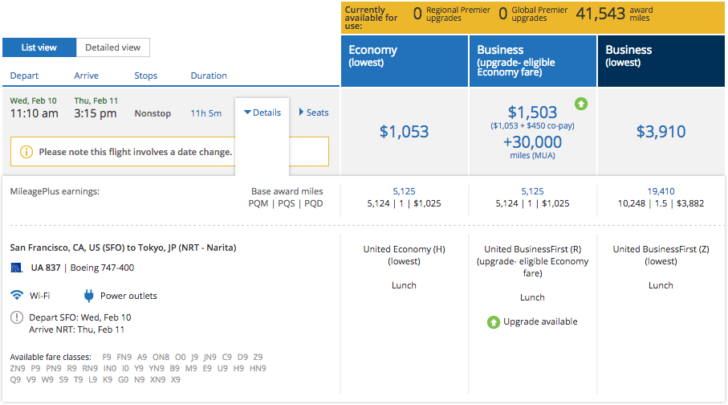
Task: Click the Boeing 747-400 aircraft text
Action: coord(102,268)
